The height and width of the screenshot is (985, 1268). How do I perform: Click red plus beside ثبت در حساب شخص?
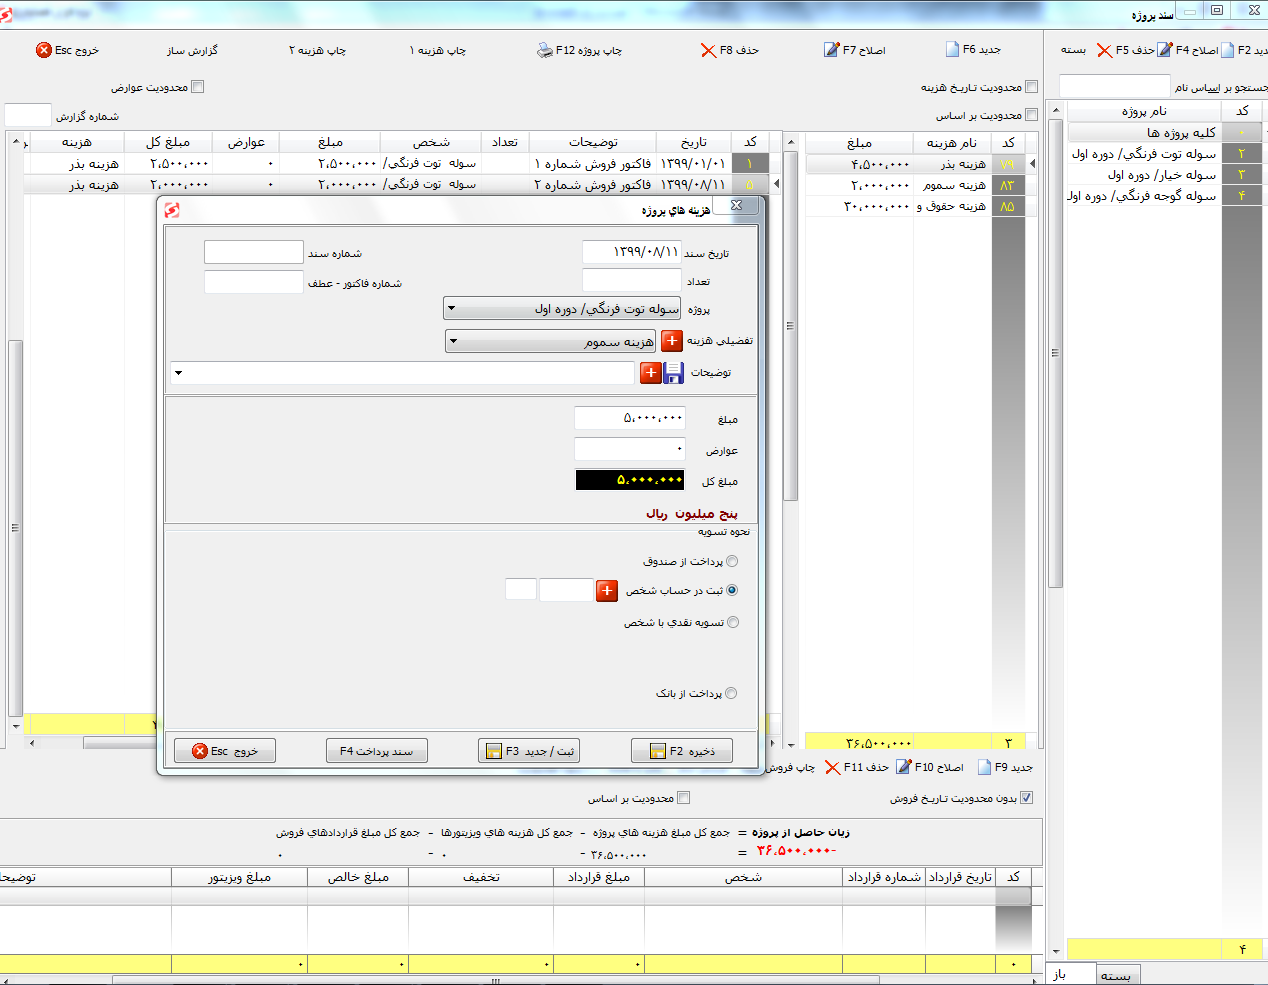pyautogui.click(x=607, y=591)
